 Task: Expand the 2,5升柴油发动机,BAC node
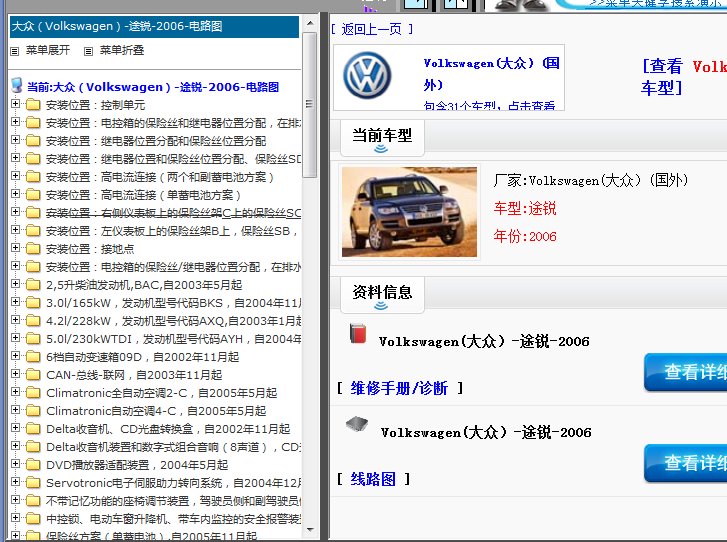coord(15,284)
